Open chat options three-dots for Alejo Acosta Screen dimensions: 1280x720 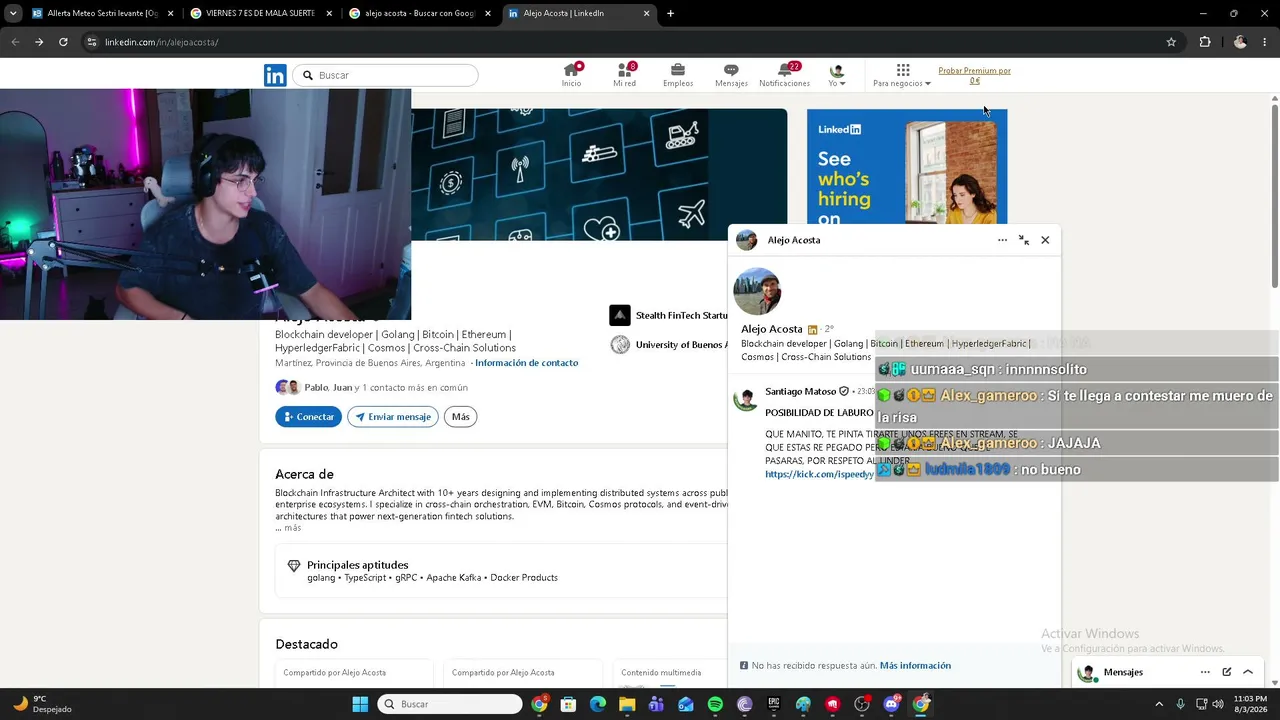[x=1002, y=240]
